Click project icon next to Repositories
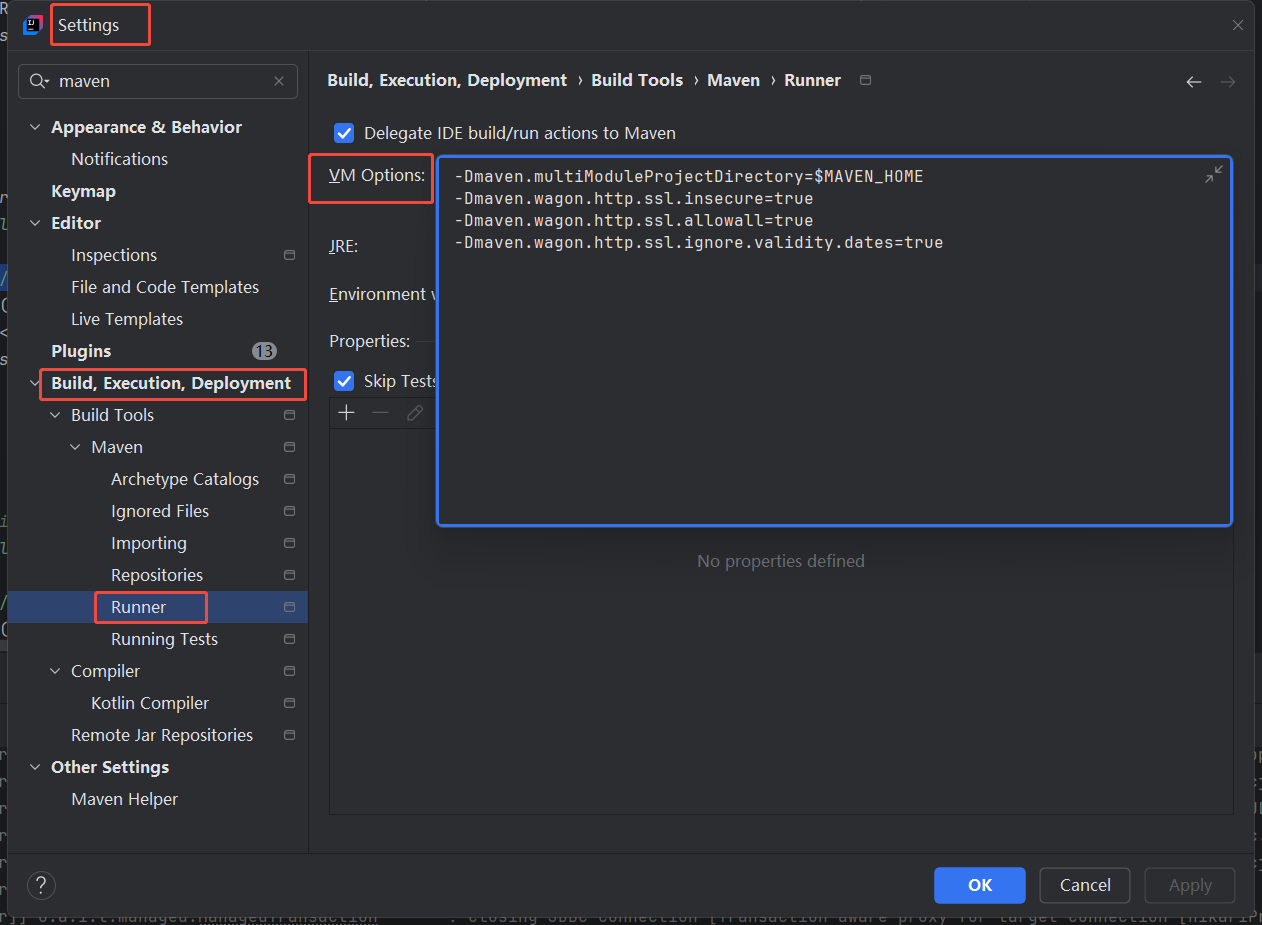 tap(290, 575)
